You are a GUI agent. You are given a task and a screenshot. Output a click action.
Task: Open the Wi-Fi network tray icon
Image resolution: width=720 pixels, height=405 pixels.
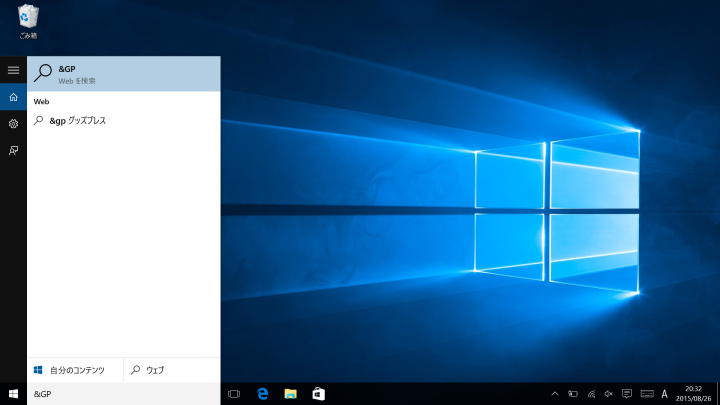tap(591, 394)
